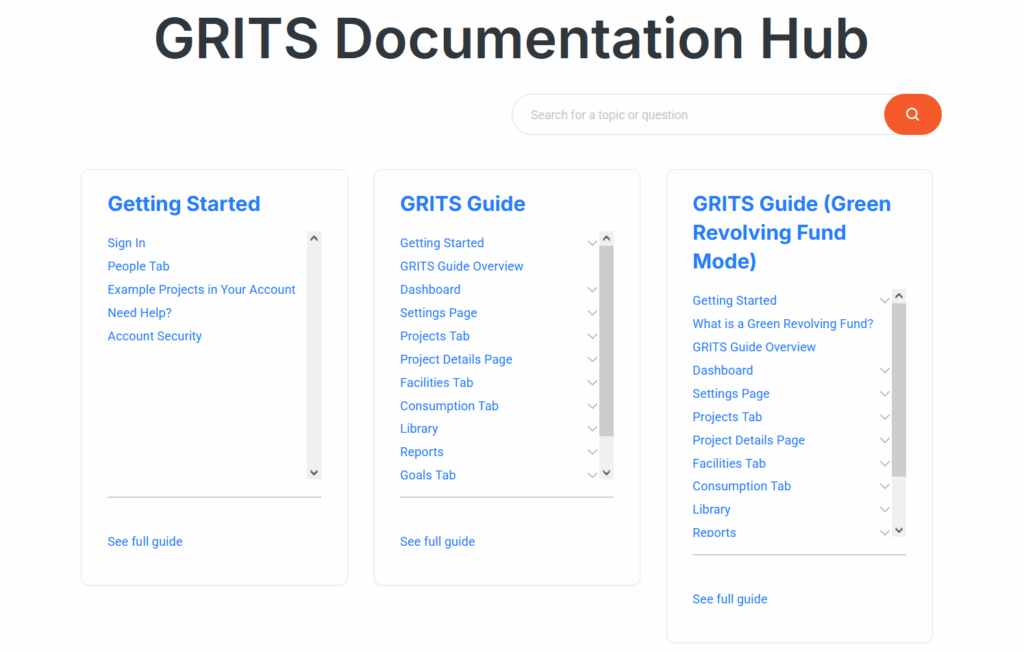Open the Getting Started card heading
Viewport: 1024px width, 652px height.
183,204
